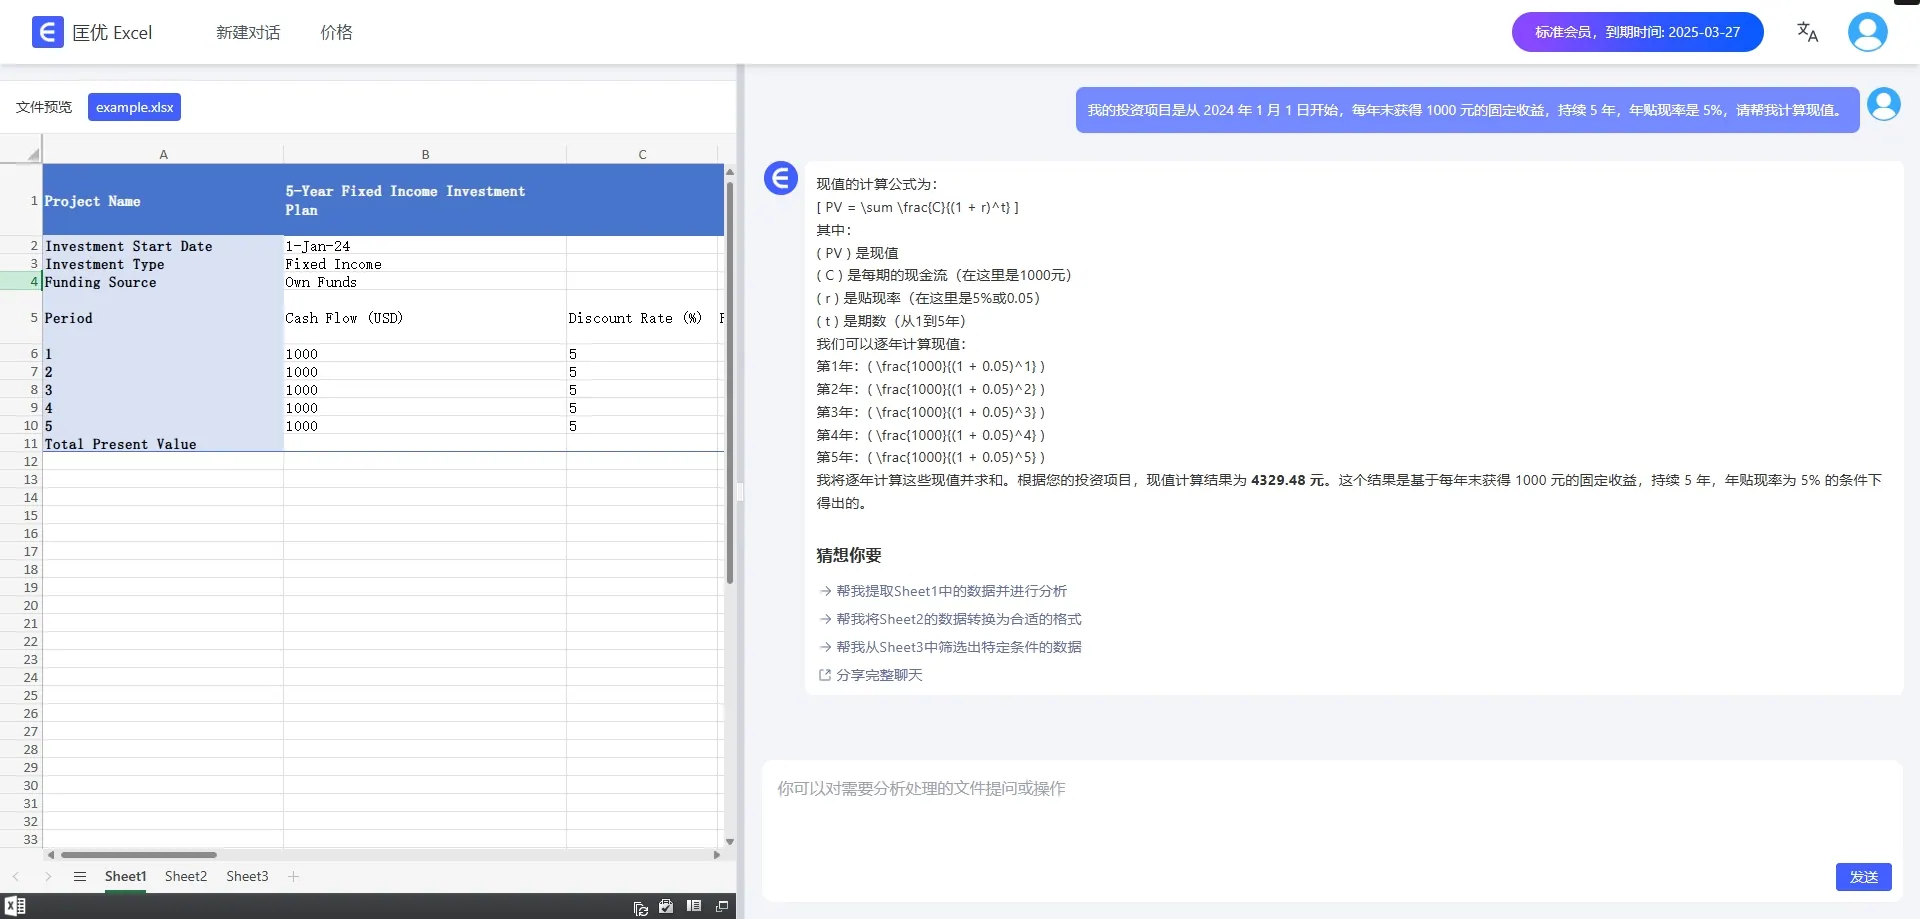Select cell 'Investment Start Date'

(x=163, y=246)
